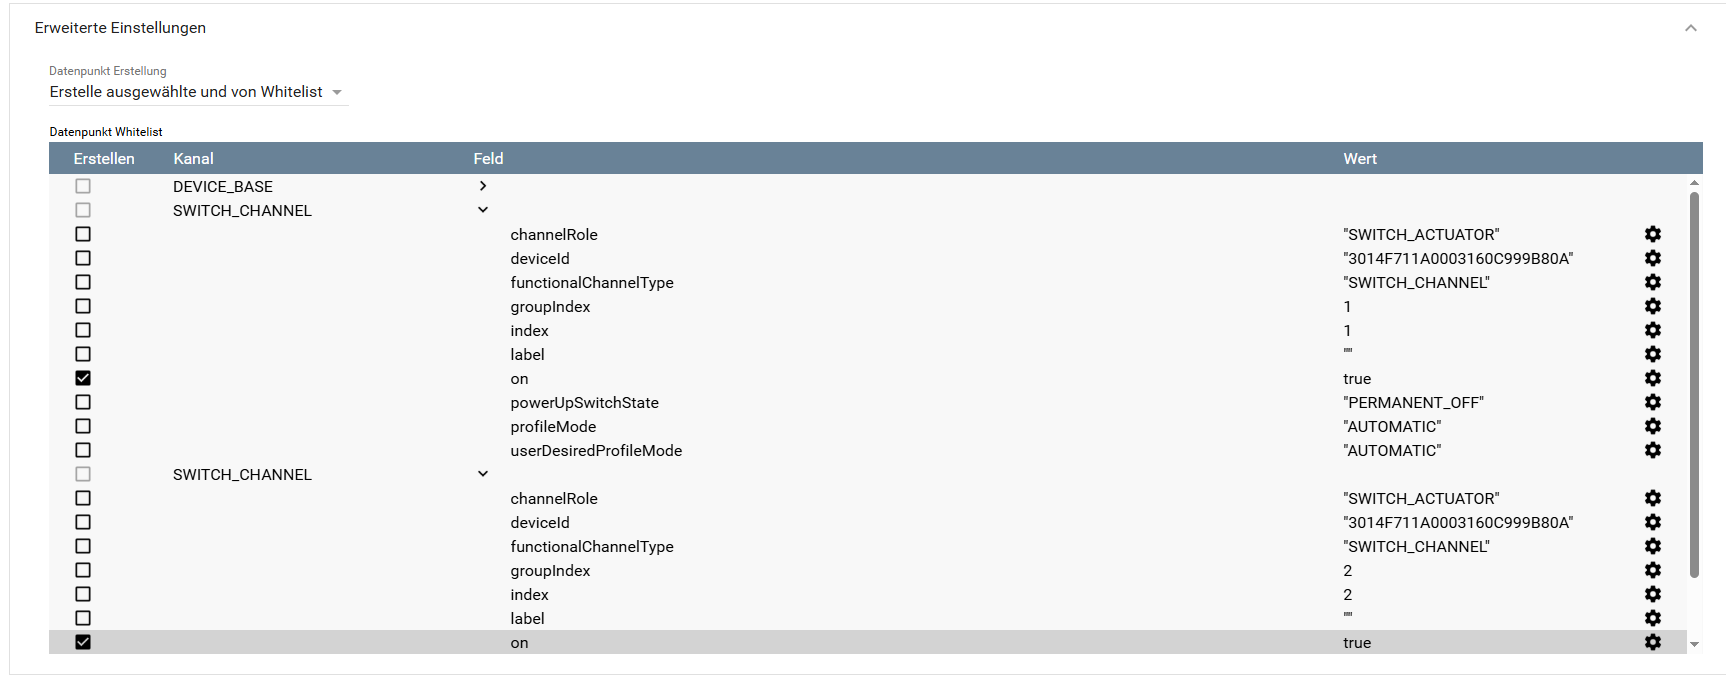The width and height of the screenshot is (1726, 676).
Task: Expand the DEVICE_BASE channel row
Action: (x=483, y=186)
